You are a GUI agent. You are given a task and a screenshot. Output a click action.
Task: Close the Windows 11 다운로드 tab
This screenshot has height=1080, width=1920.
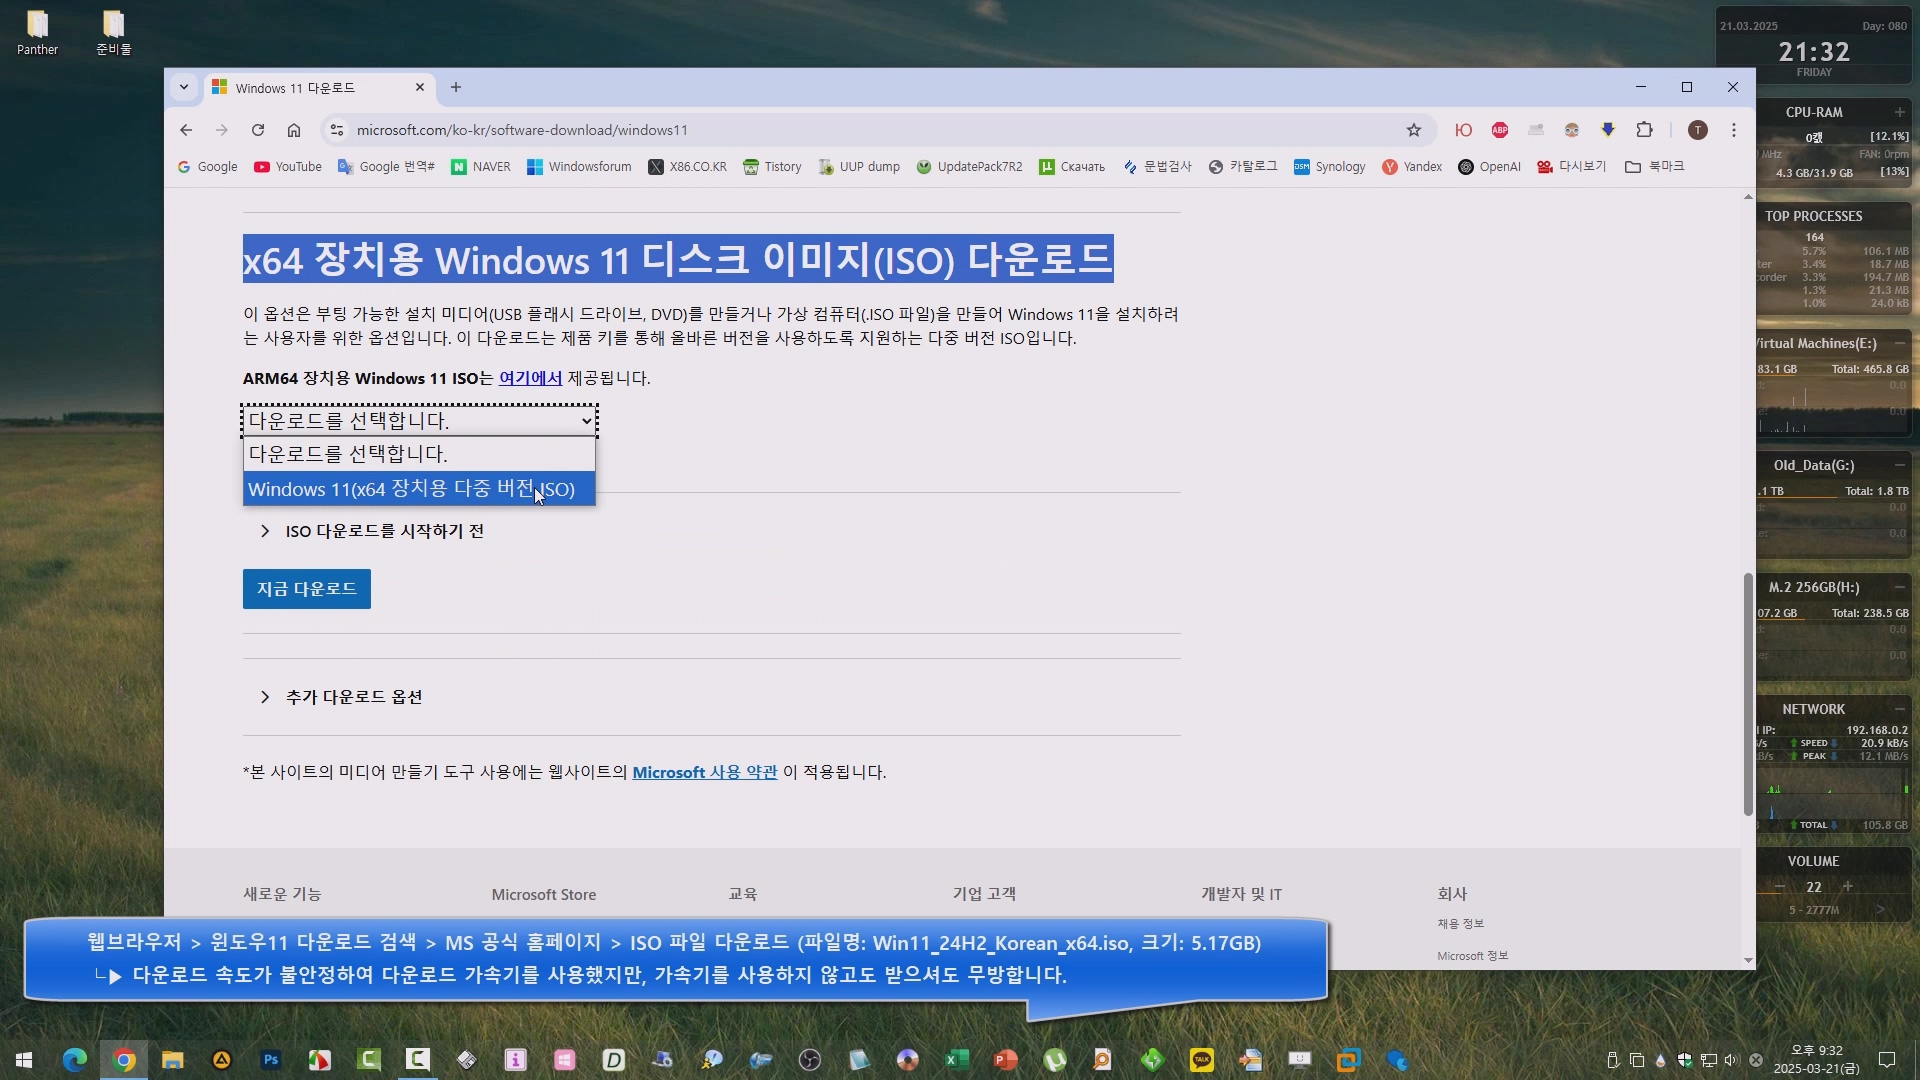click(x=420, y=87)
